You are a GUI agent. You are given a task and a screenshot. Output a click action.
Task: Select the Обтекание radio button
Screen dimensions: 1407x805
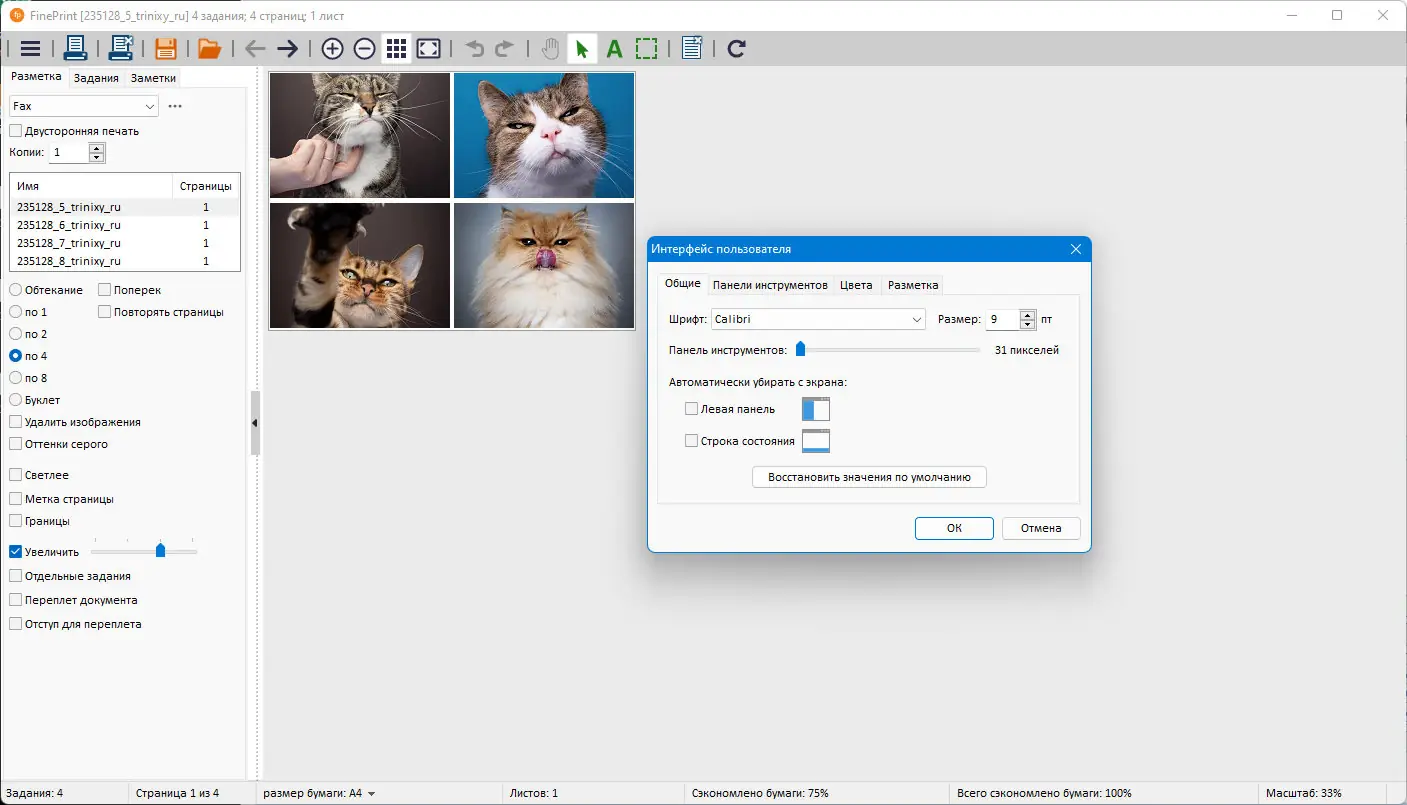(16, 290)
